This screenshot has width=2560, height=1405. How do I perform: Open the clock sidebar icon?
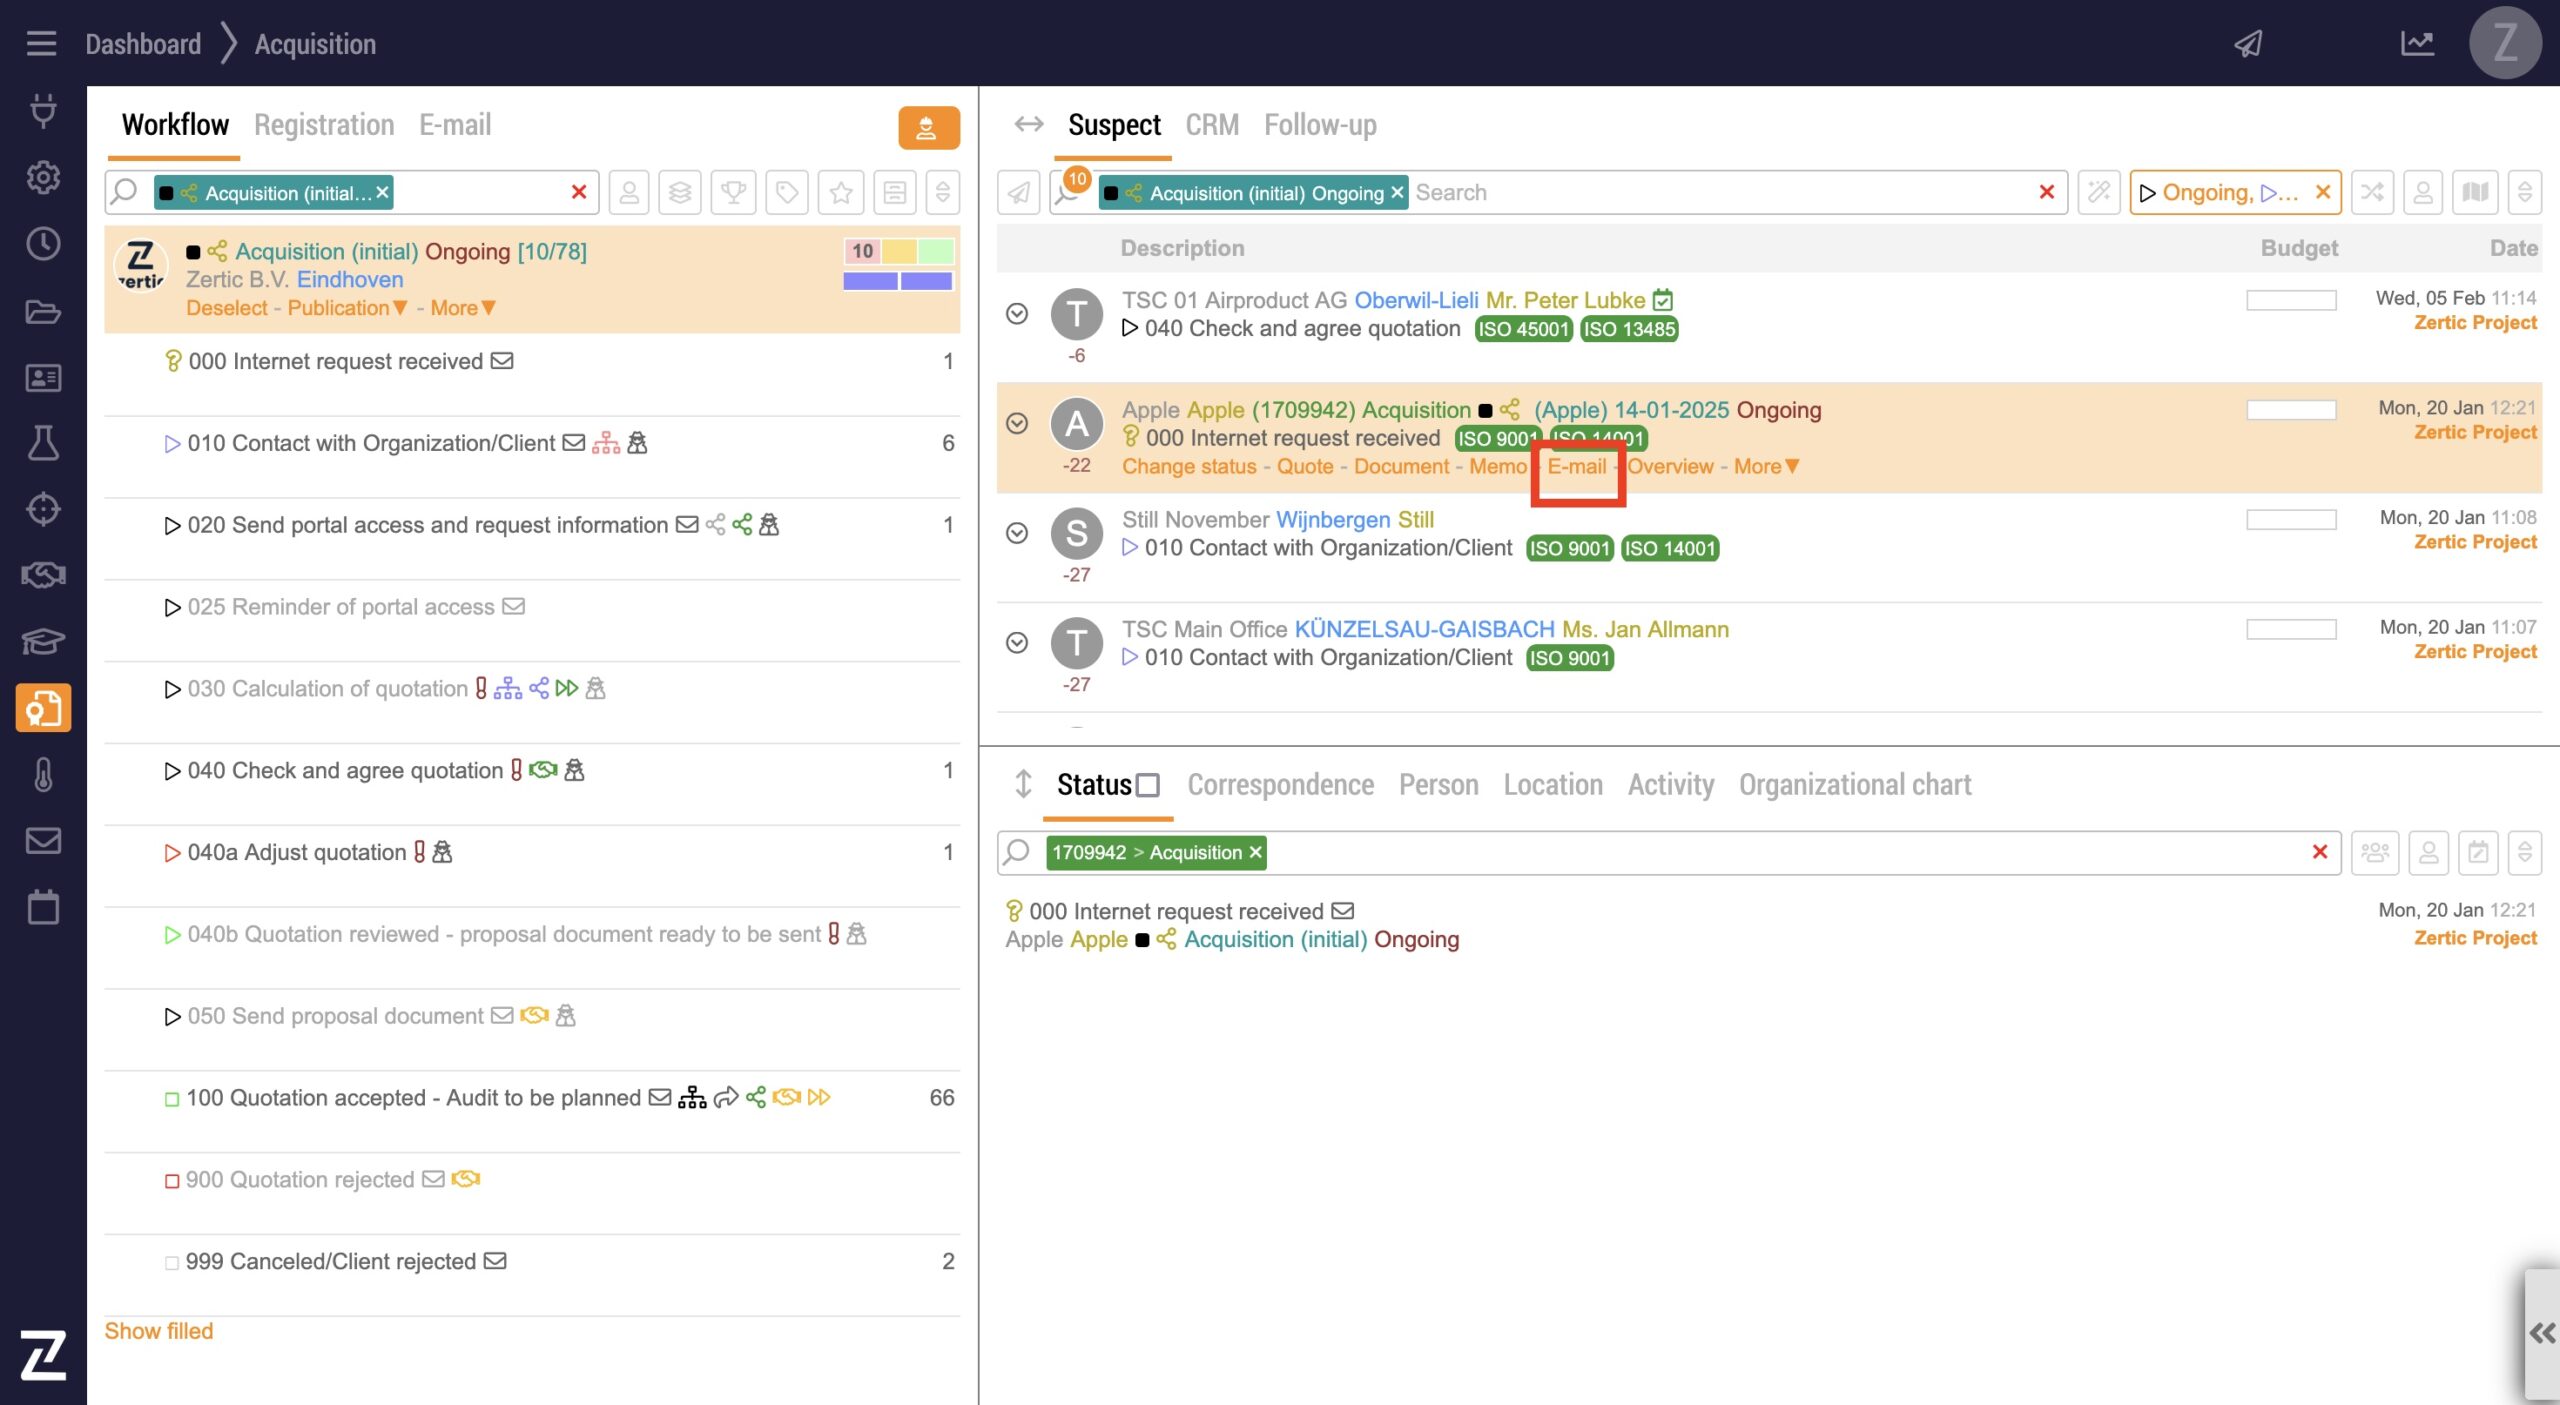(43, 244)
